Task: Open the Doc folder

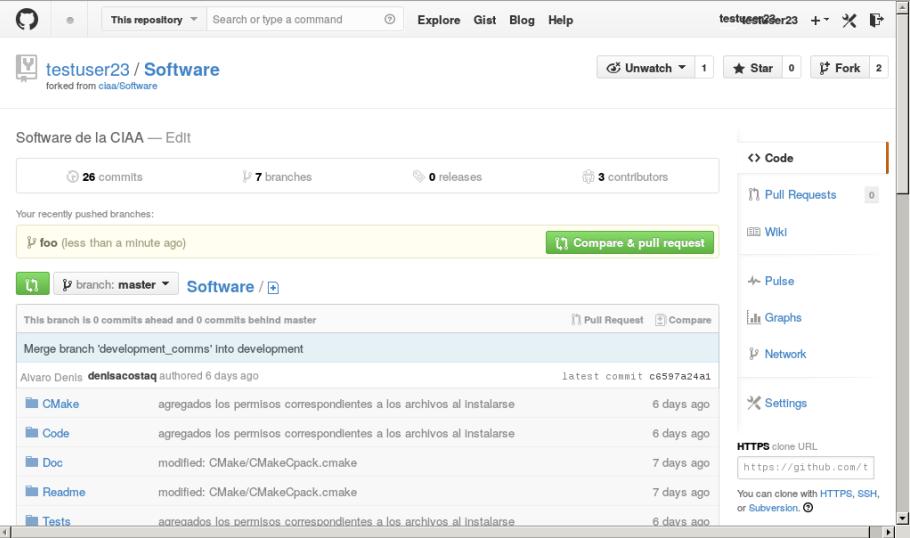Action: (52, 463)
